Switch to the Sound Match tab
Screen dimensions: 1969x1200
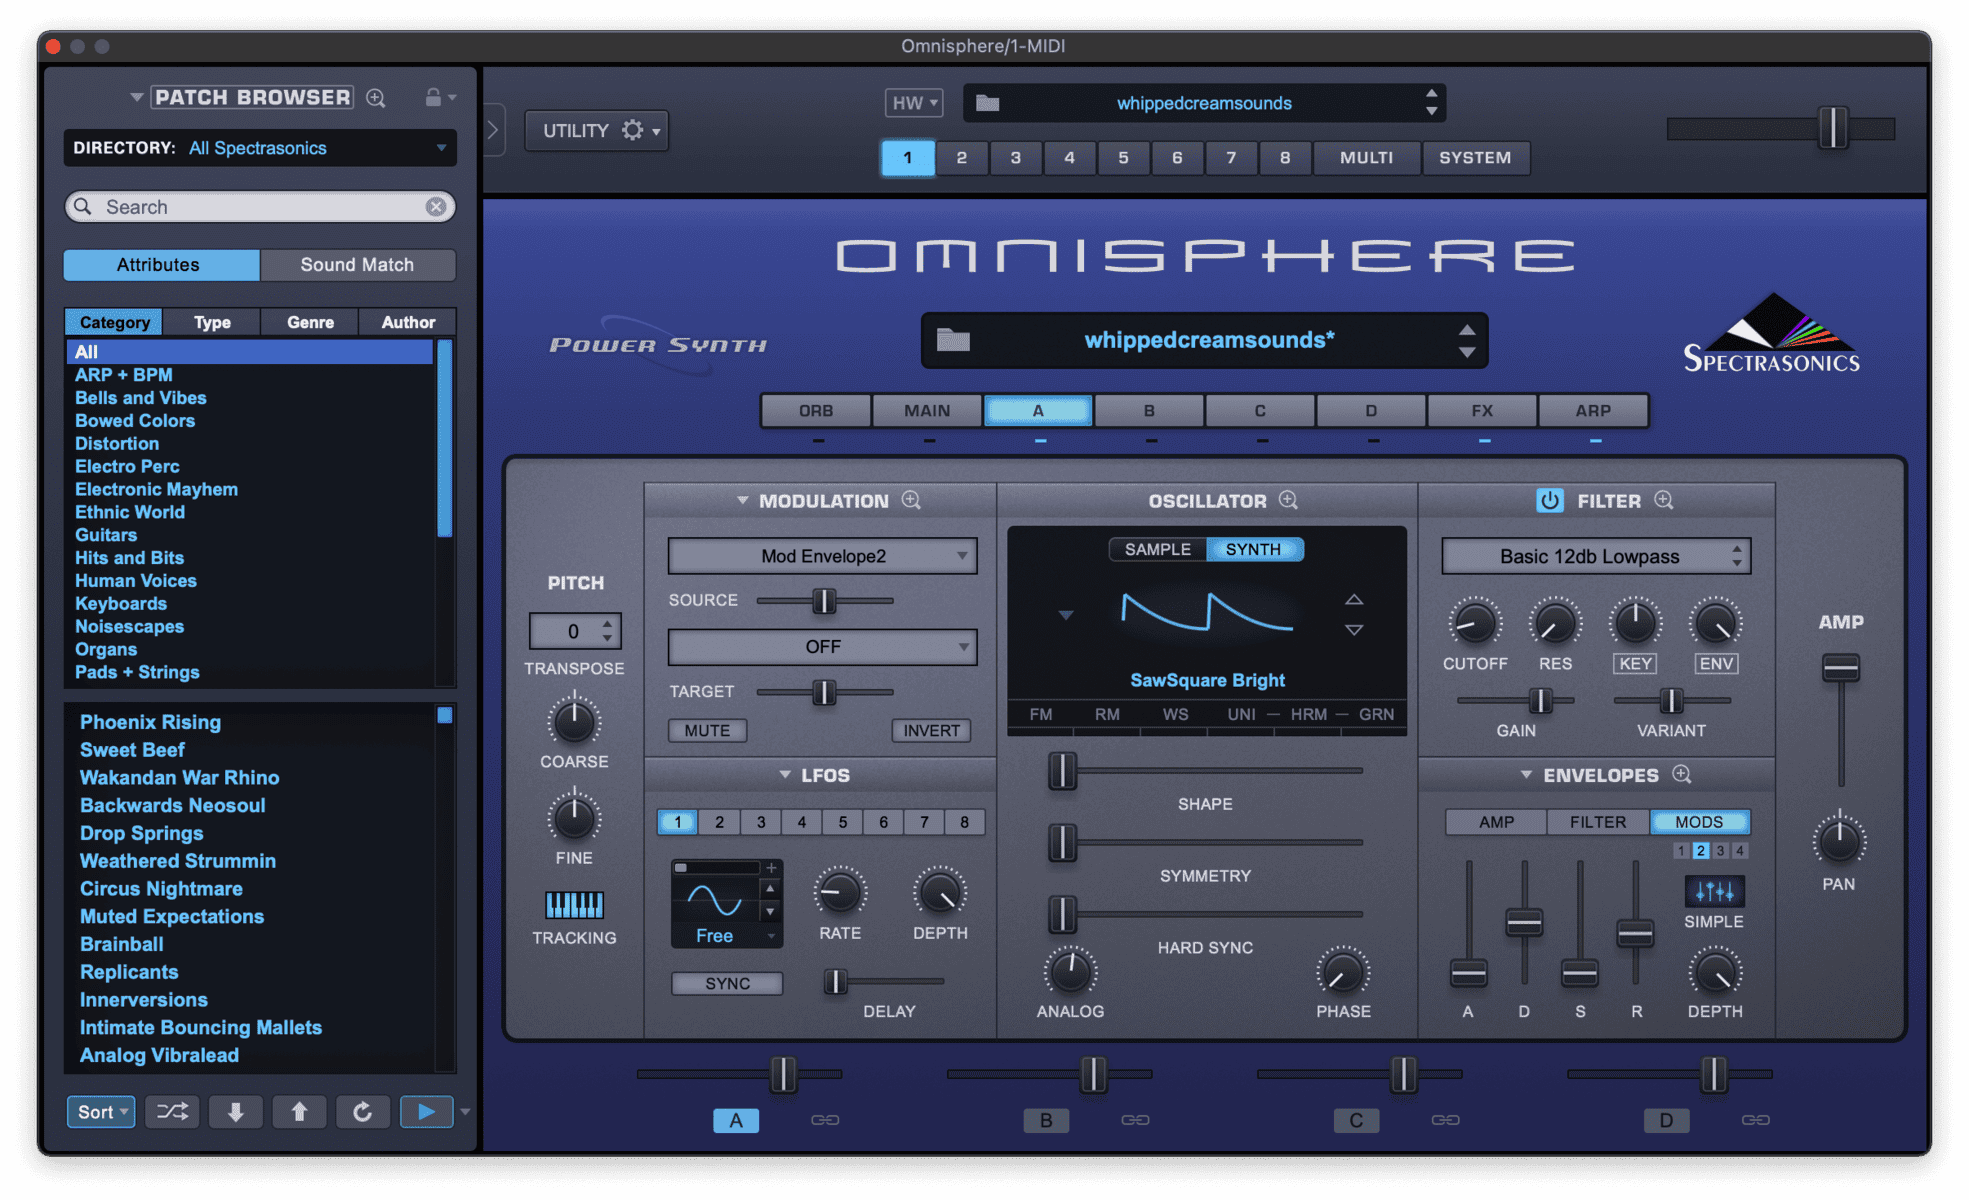[x=357, y=264]
